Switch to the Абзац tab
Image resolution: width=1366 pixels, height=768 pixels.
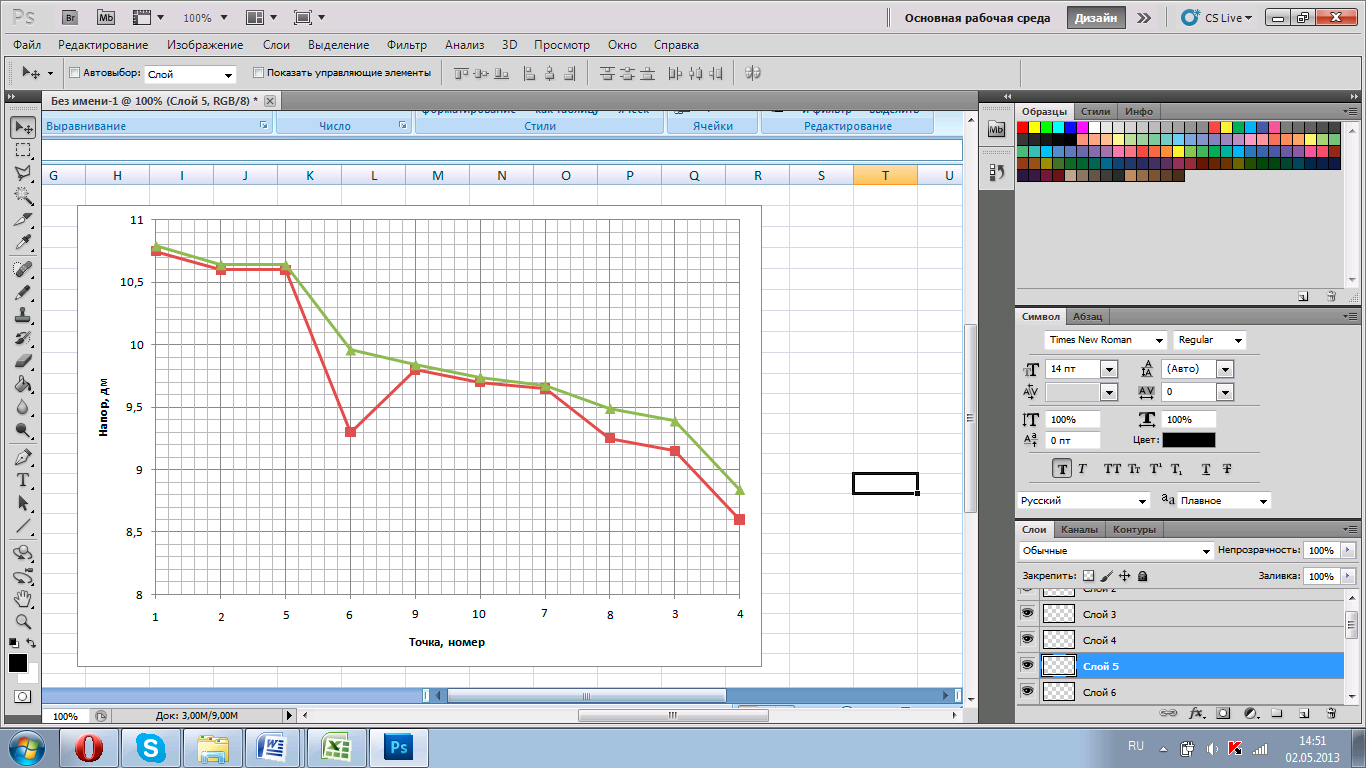[1087, 316]
